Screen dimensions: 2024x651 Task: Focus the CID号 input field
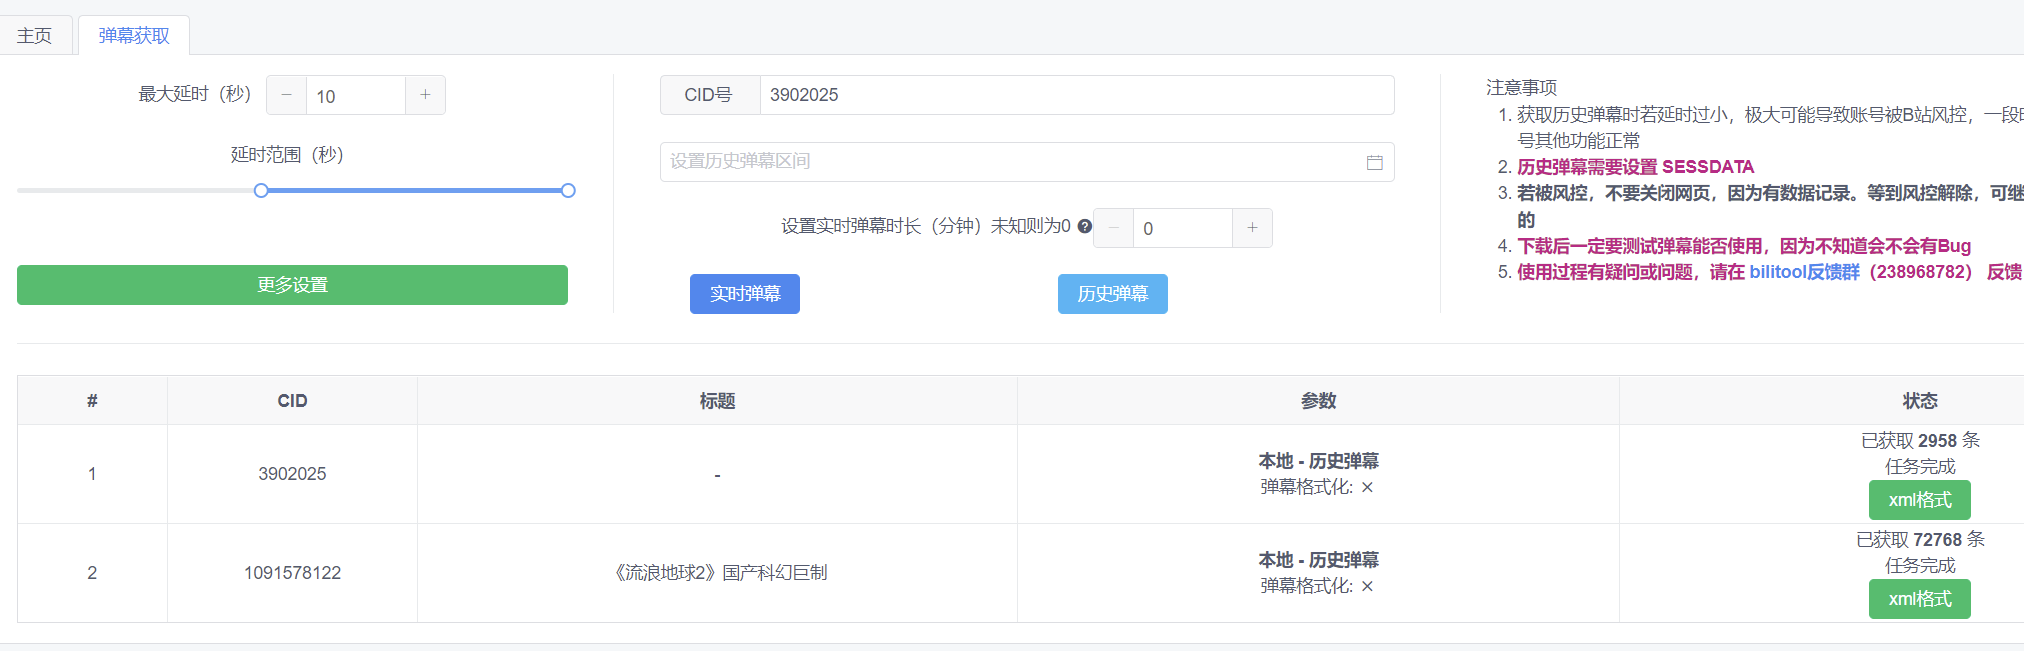(x=1075, y=95)
